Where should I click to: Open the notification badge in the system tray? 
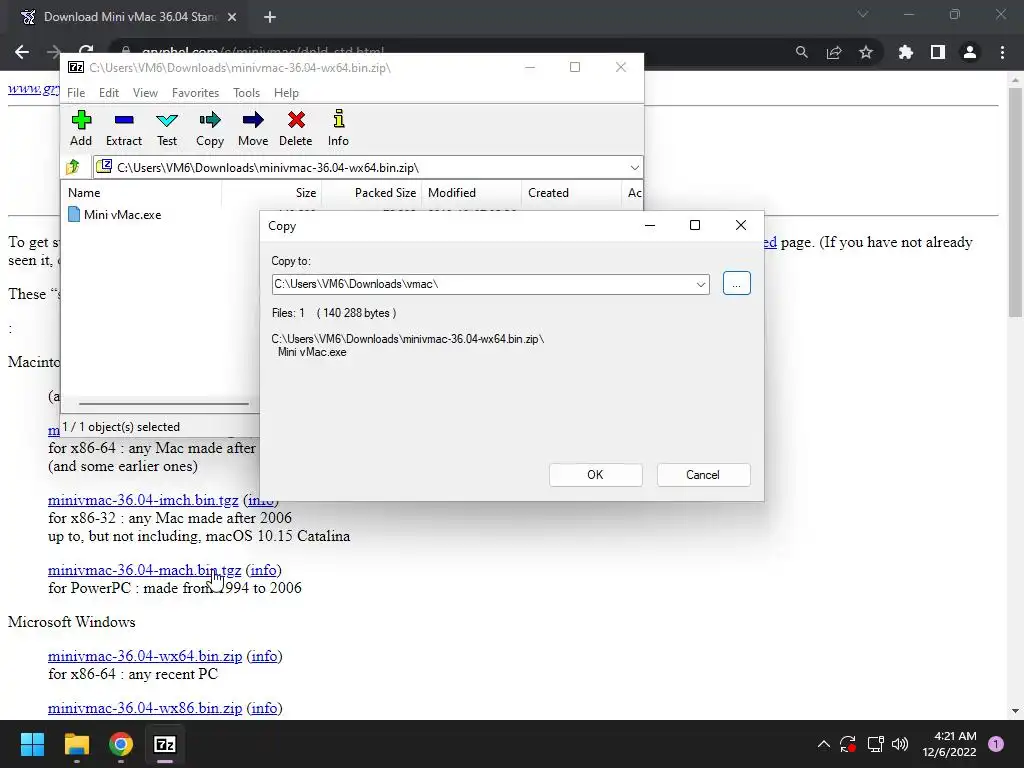point(996,743)
